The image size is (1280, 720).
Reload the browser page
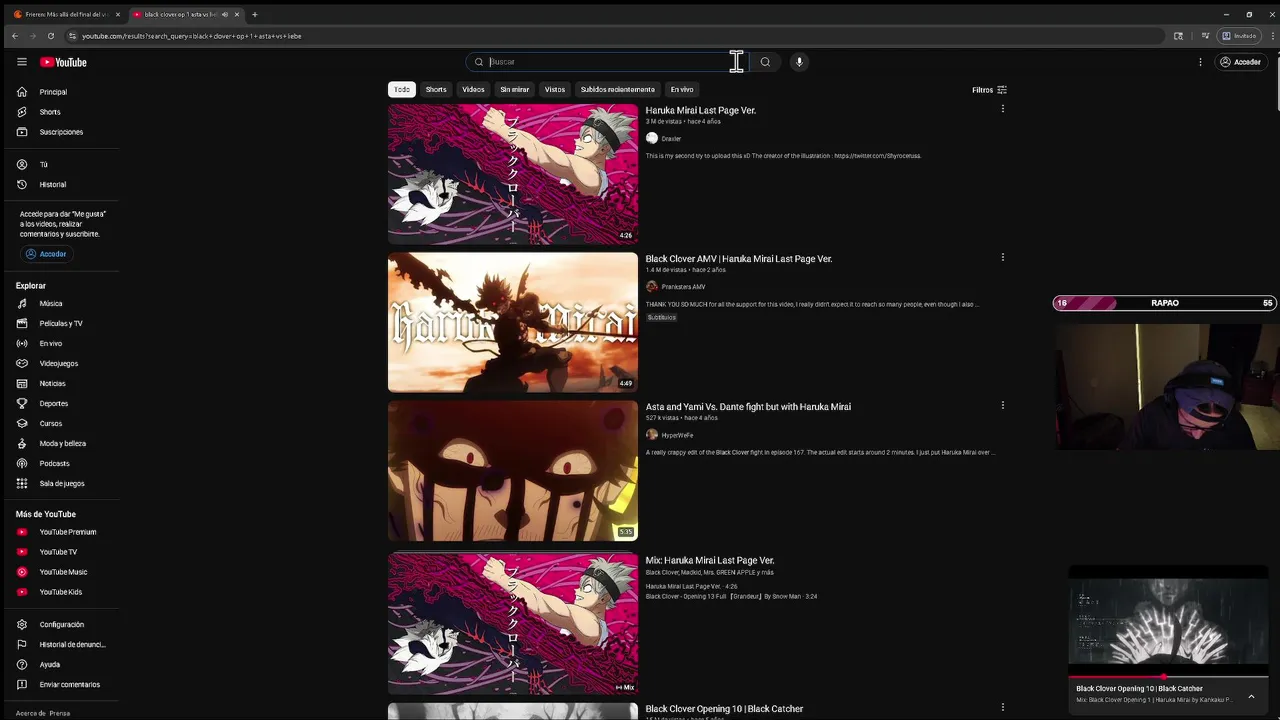[51, 36]
